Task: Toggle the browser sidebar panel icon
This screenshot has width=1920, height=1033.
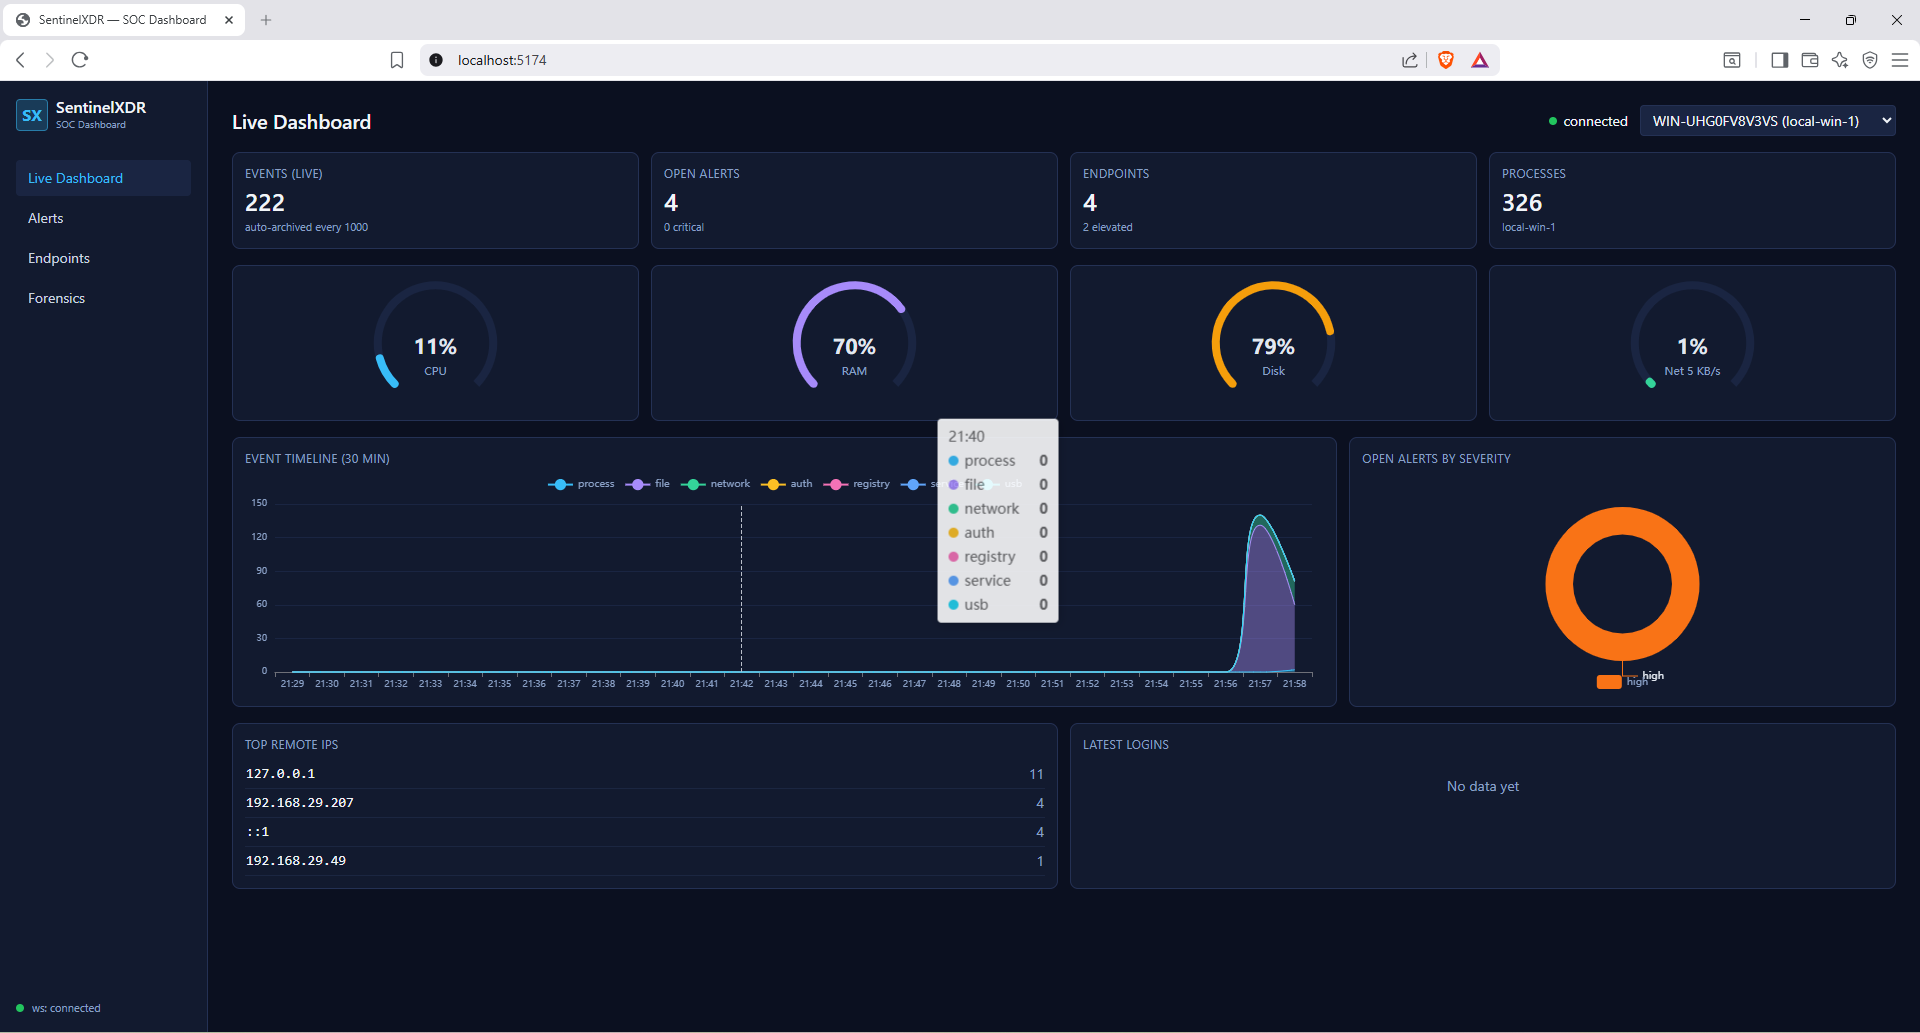Action: click(x=1779, y=60)
